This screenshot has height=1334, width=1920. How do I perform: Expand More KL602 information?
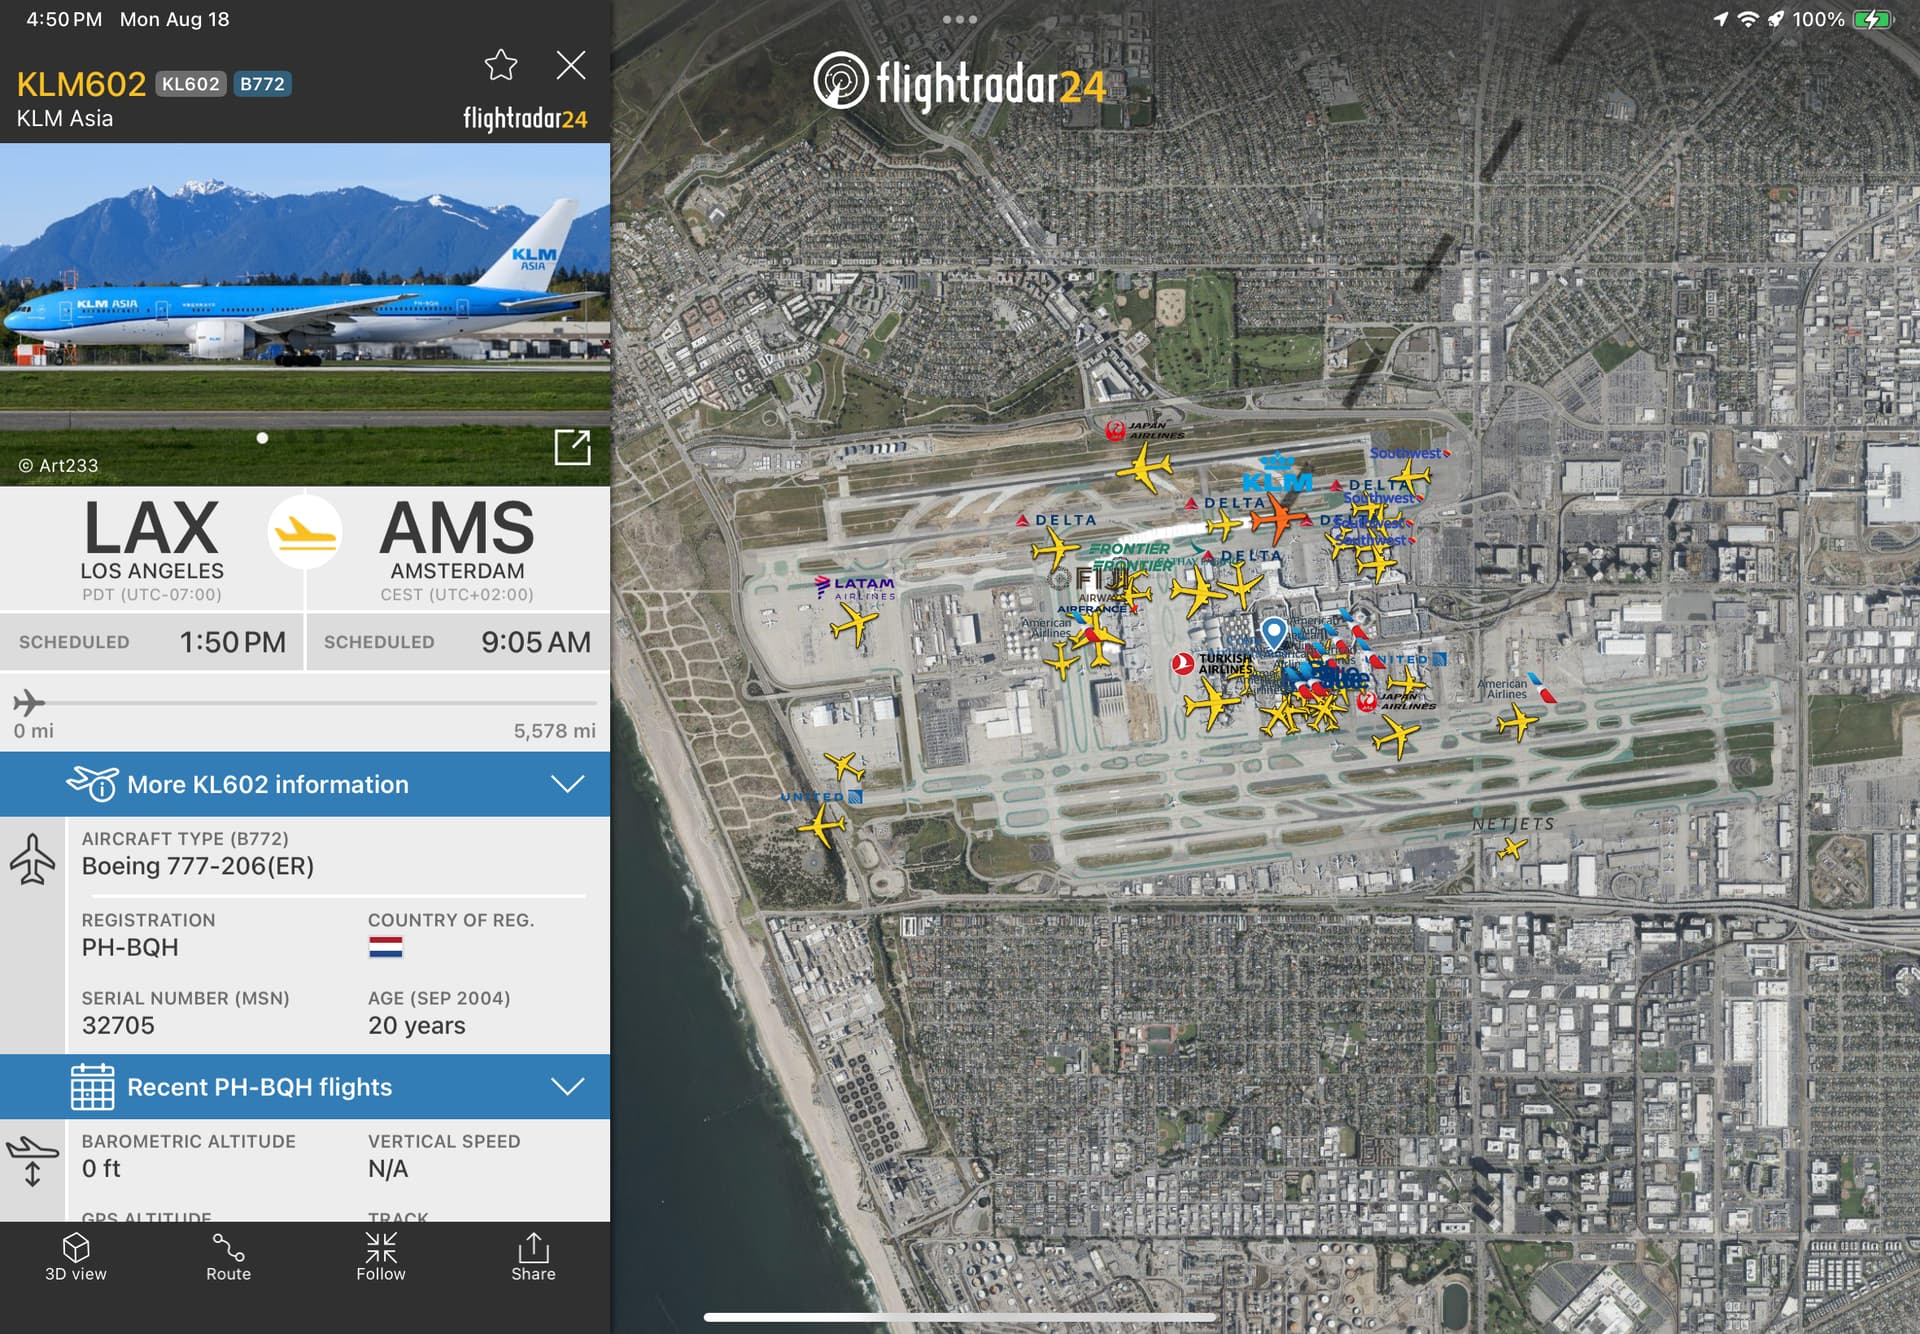[305, 784]
